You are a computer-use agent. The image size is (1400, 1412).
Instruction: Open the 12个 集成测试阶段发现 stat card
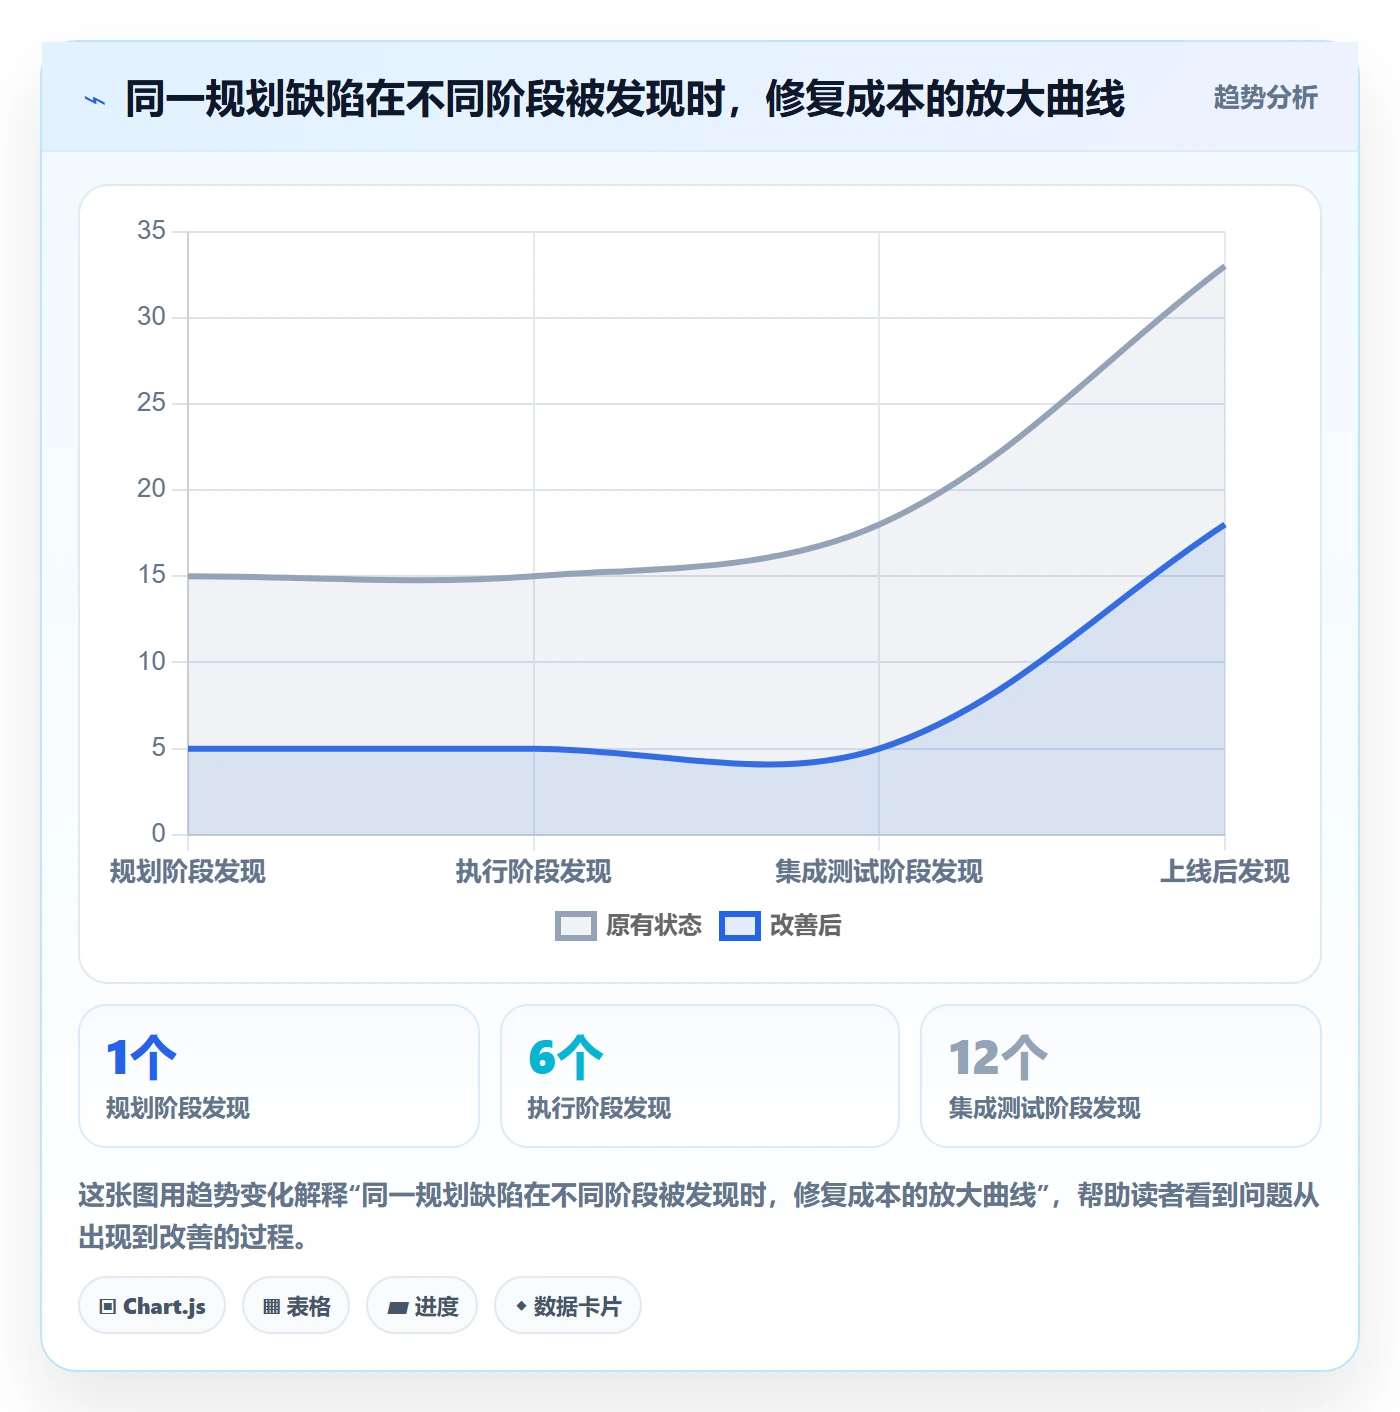pos(1121,1076)
